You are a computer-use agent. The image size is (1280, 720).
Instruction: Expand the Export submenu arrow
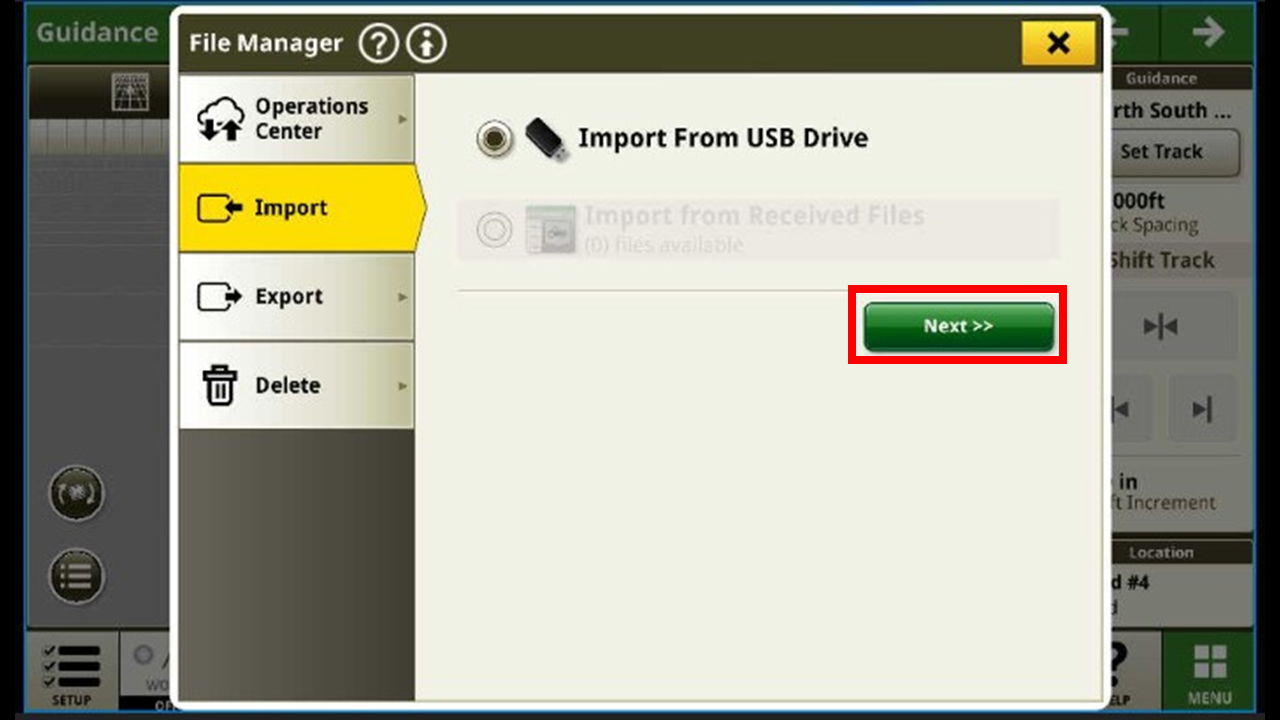pyautogui.click(x=403, y=297)
